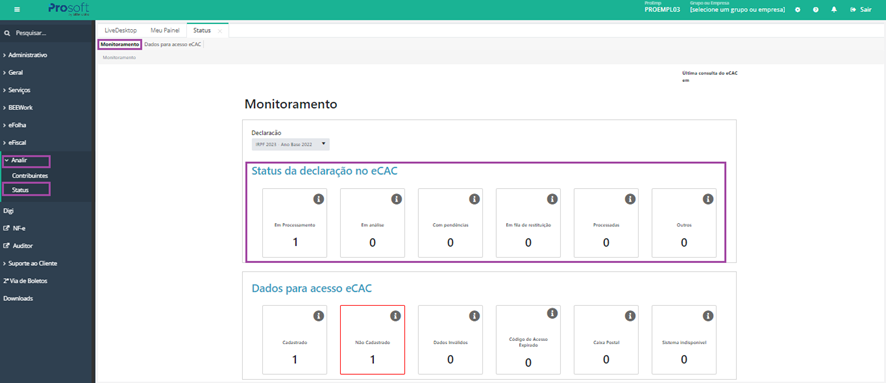The width and height of the screenshot is (886, 383).
Task: Click the Caixa Postal count 0
Action: (x=606, y=360)
